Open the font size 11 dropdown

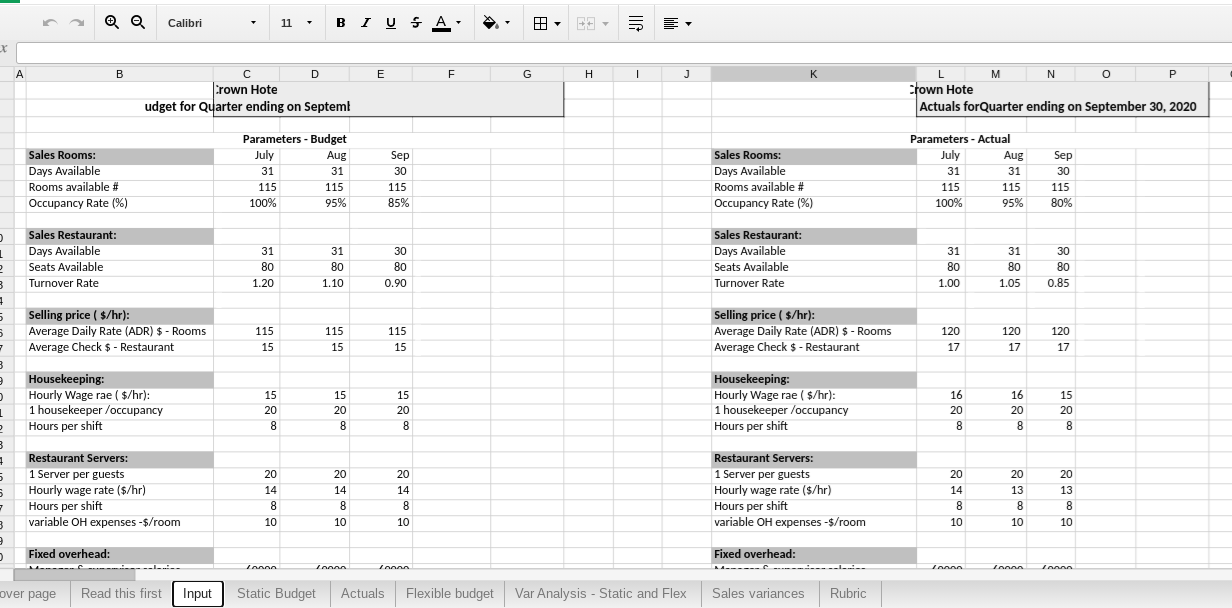(x=296, y=22)
